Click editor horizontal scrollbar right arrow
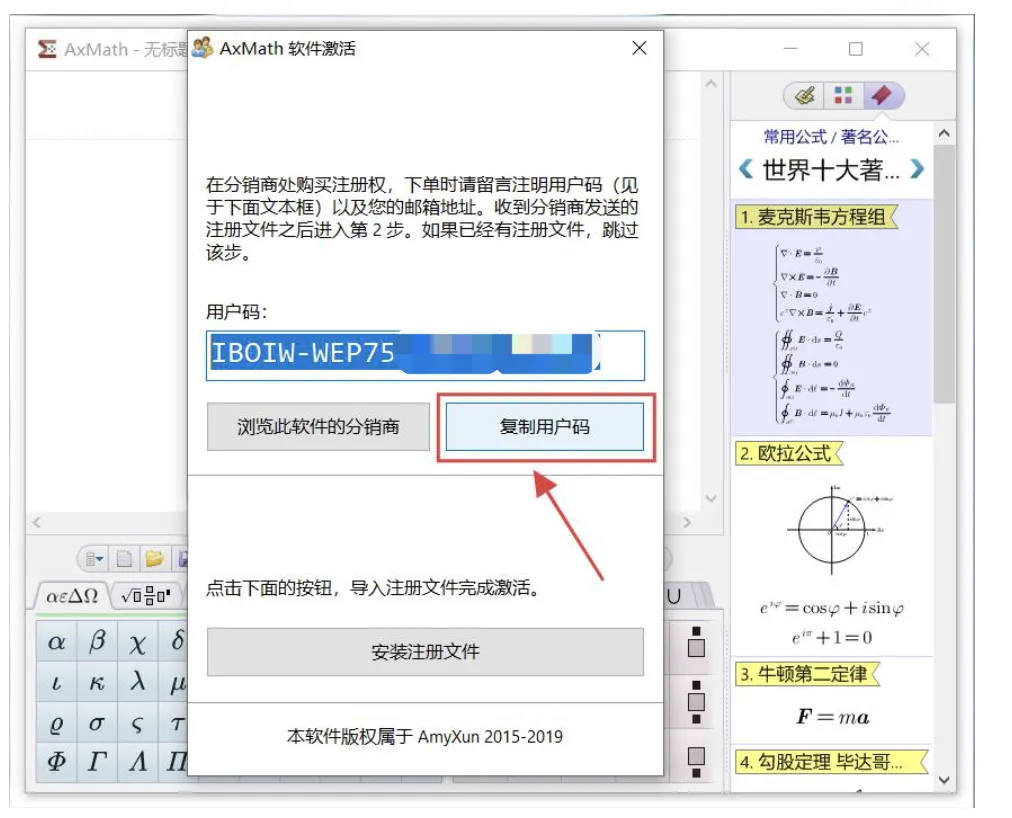This screenshot has height=818, width=1012. [x=686, y=522]
